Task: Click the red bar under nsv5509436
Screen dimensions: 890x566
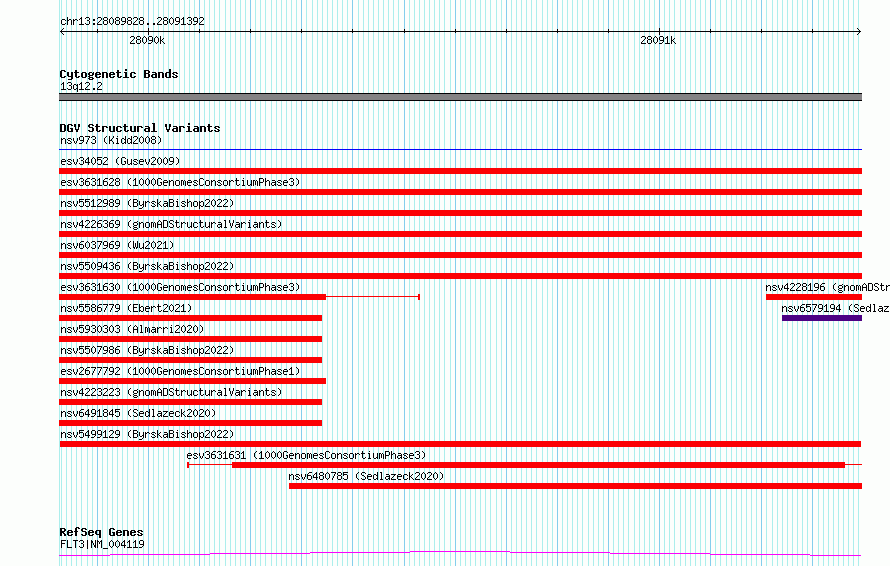Action: click(460, 276)
